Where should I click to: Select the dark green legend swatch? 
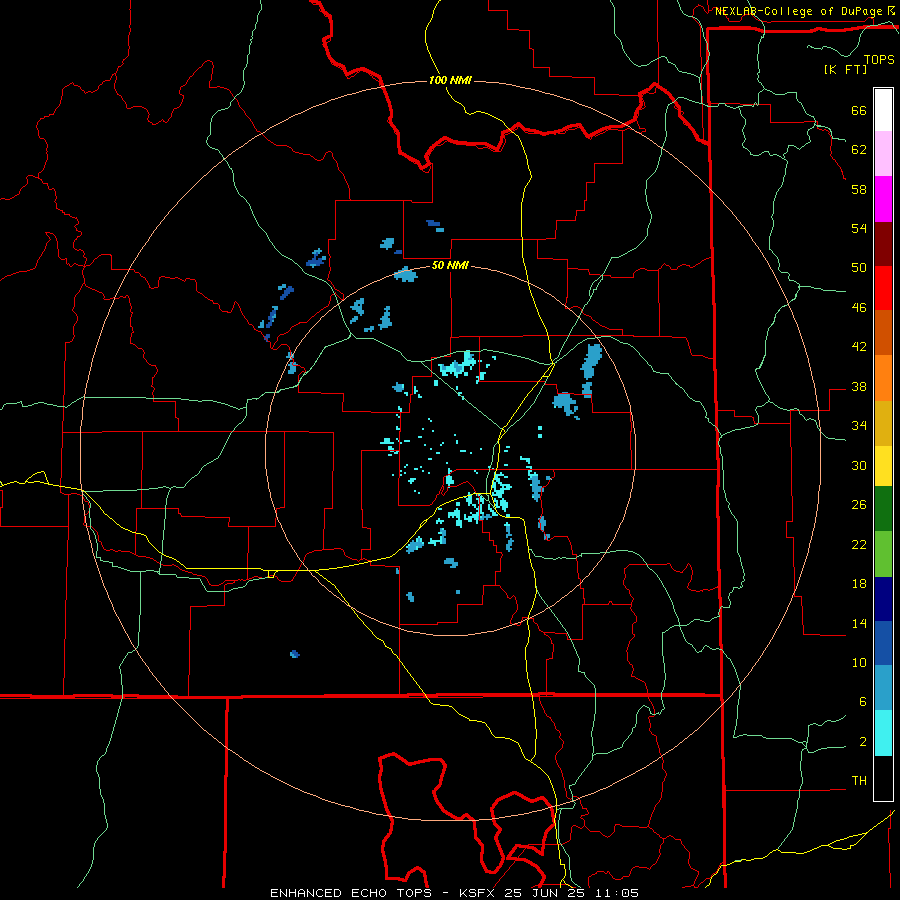(x=883, y=509)
